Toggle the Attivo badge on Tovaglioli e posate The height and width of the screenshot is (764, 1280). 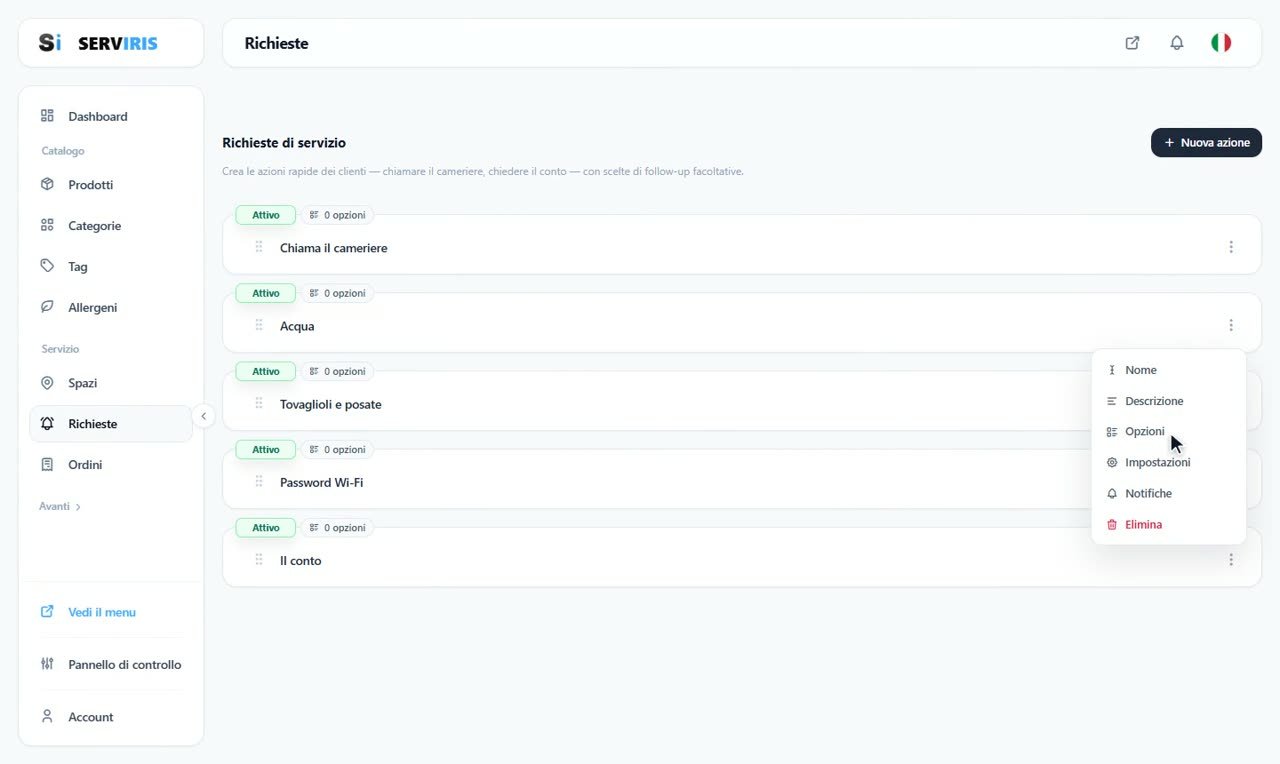(266, 371)
